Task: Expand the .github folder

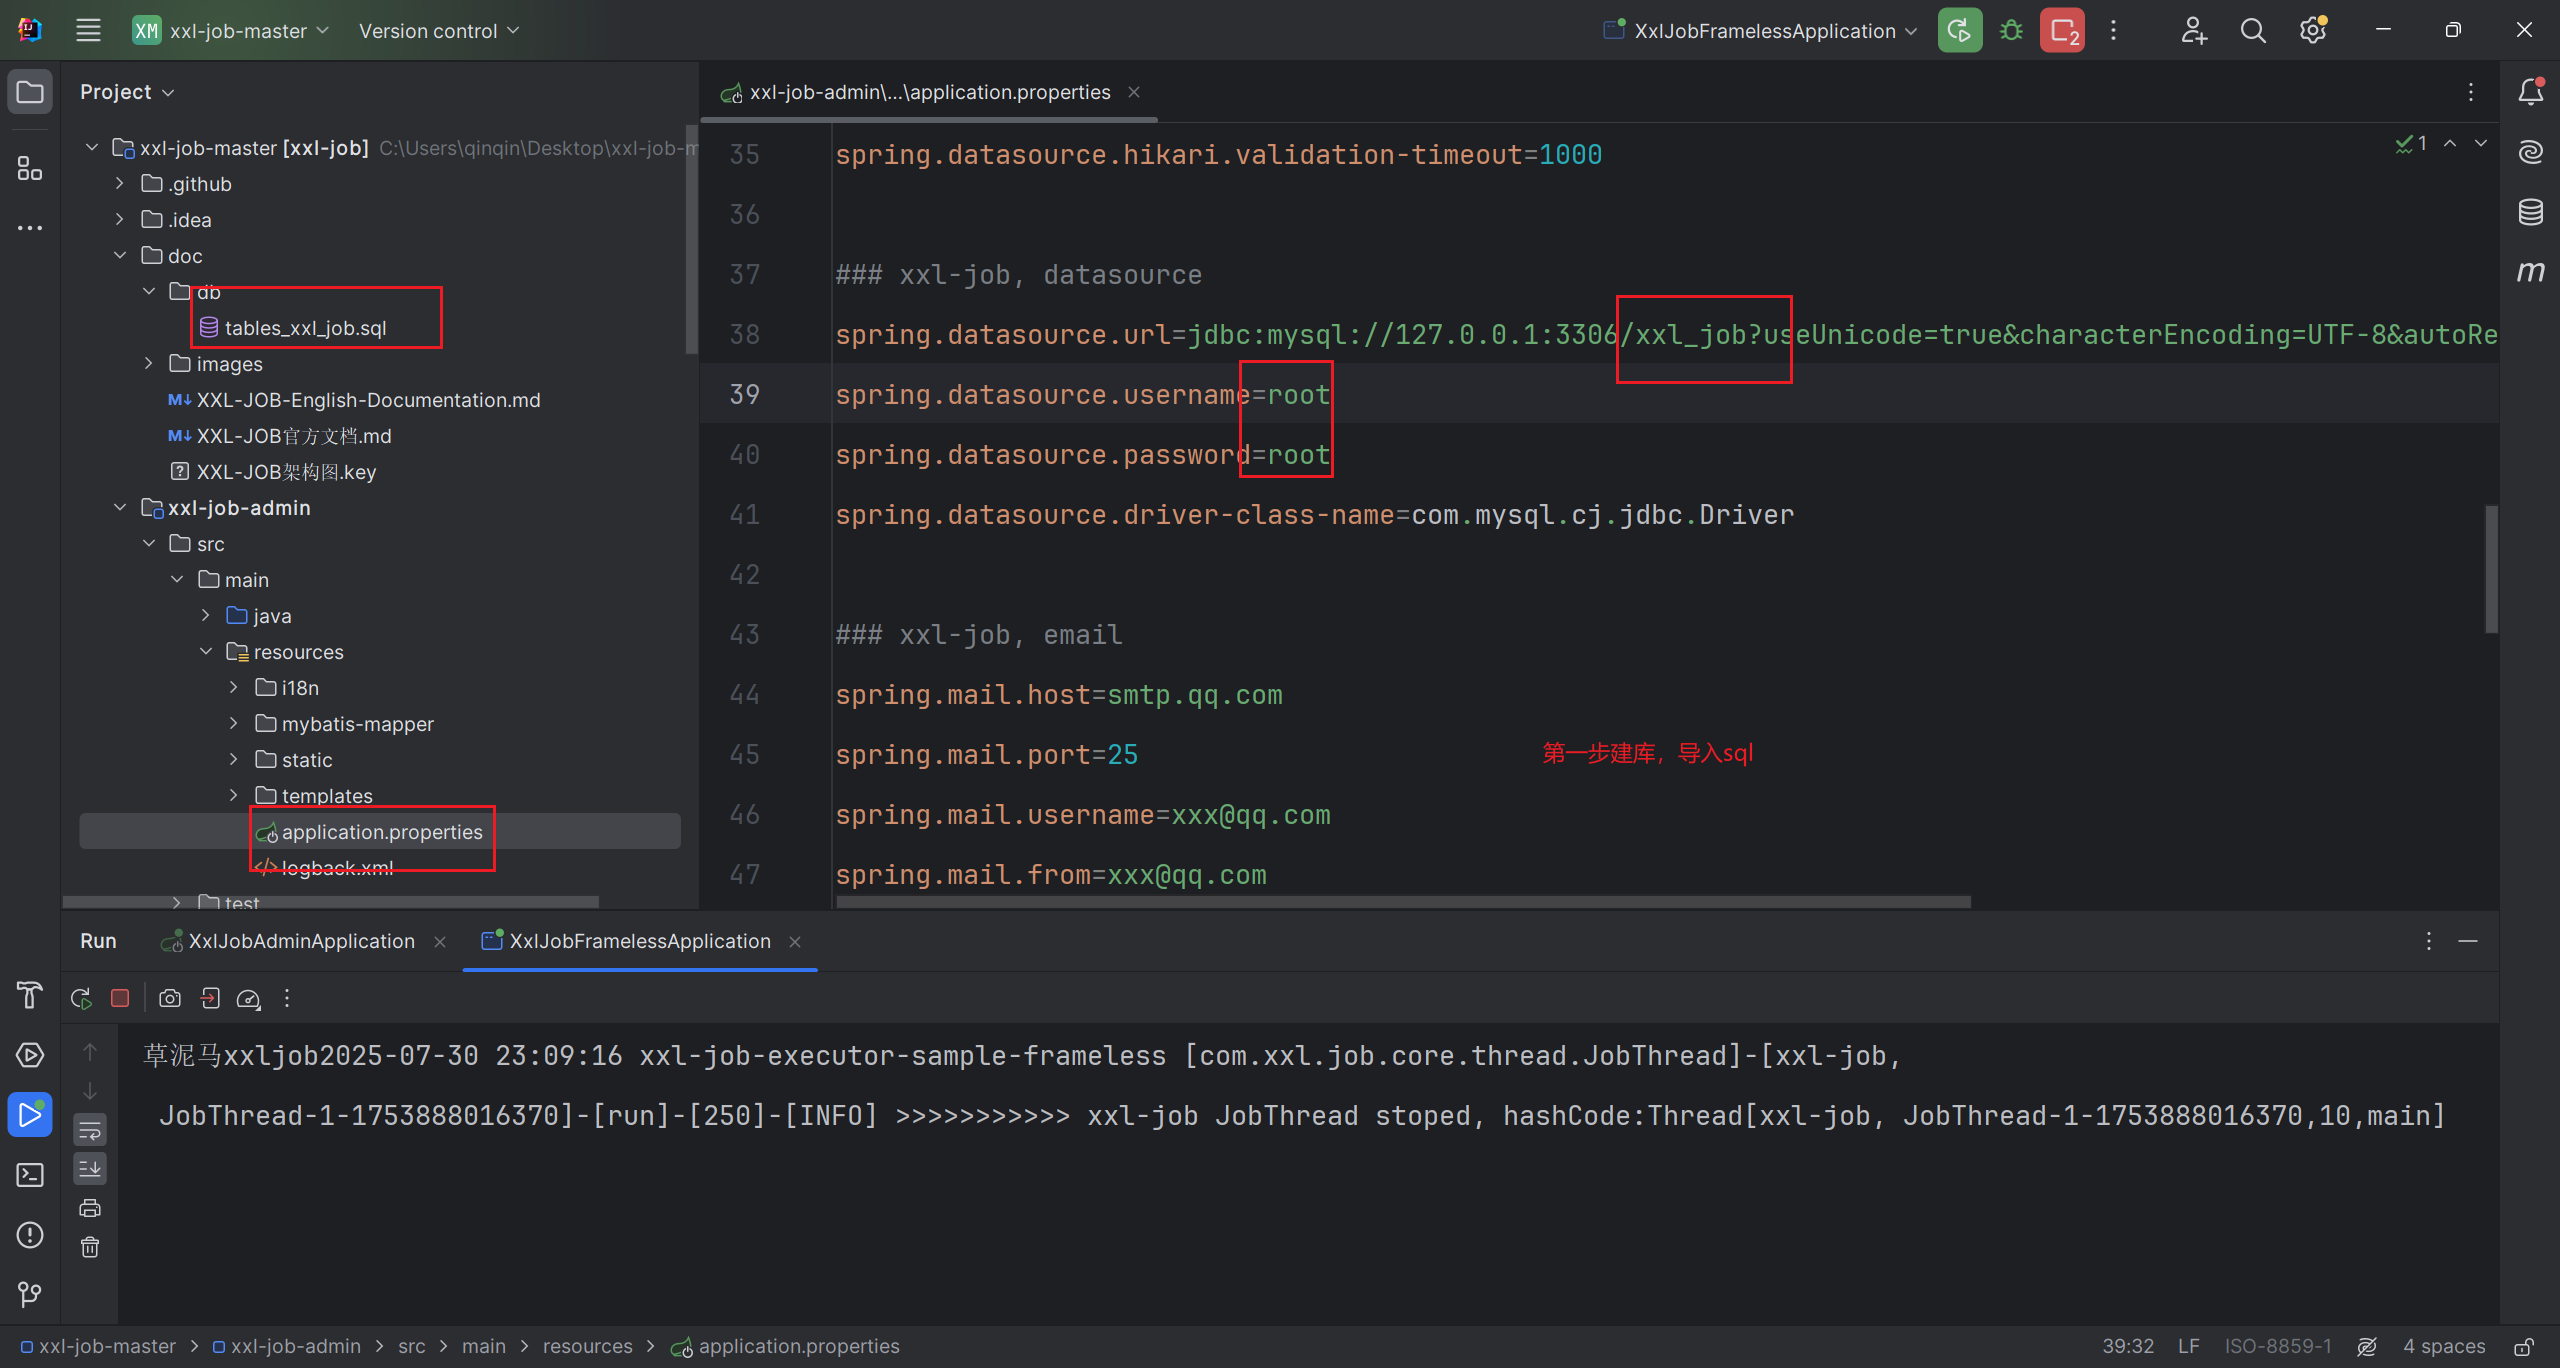Action: coord(120,184)
